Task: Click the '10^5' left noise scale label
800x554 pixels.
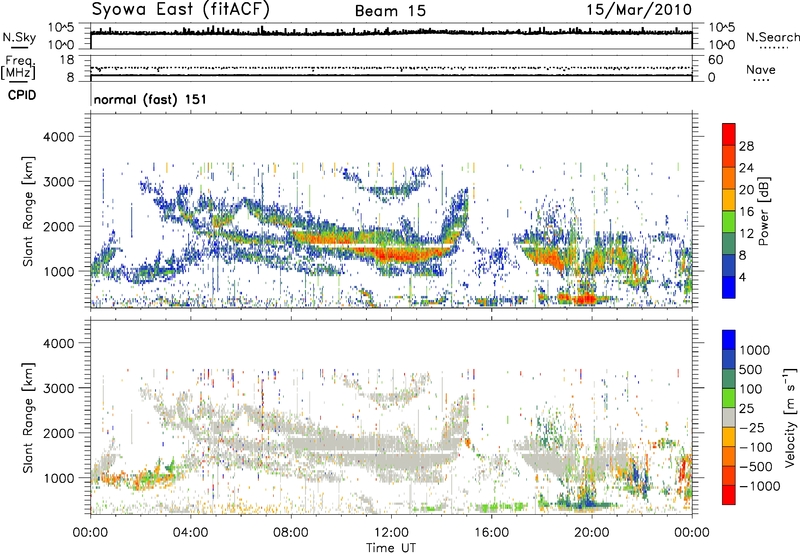Action: click(x=61, y=27)
